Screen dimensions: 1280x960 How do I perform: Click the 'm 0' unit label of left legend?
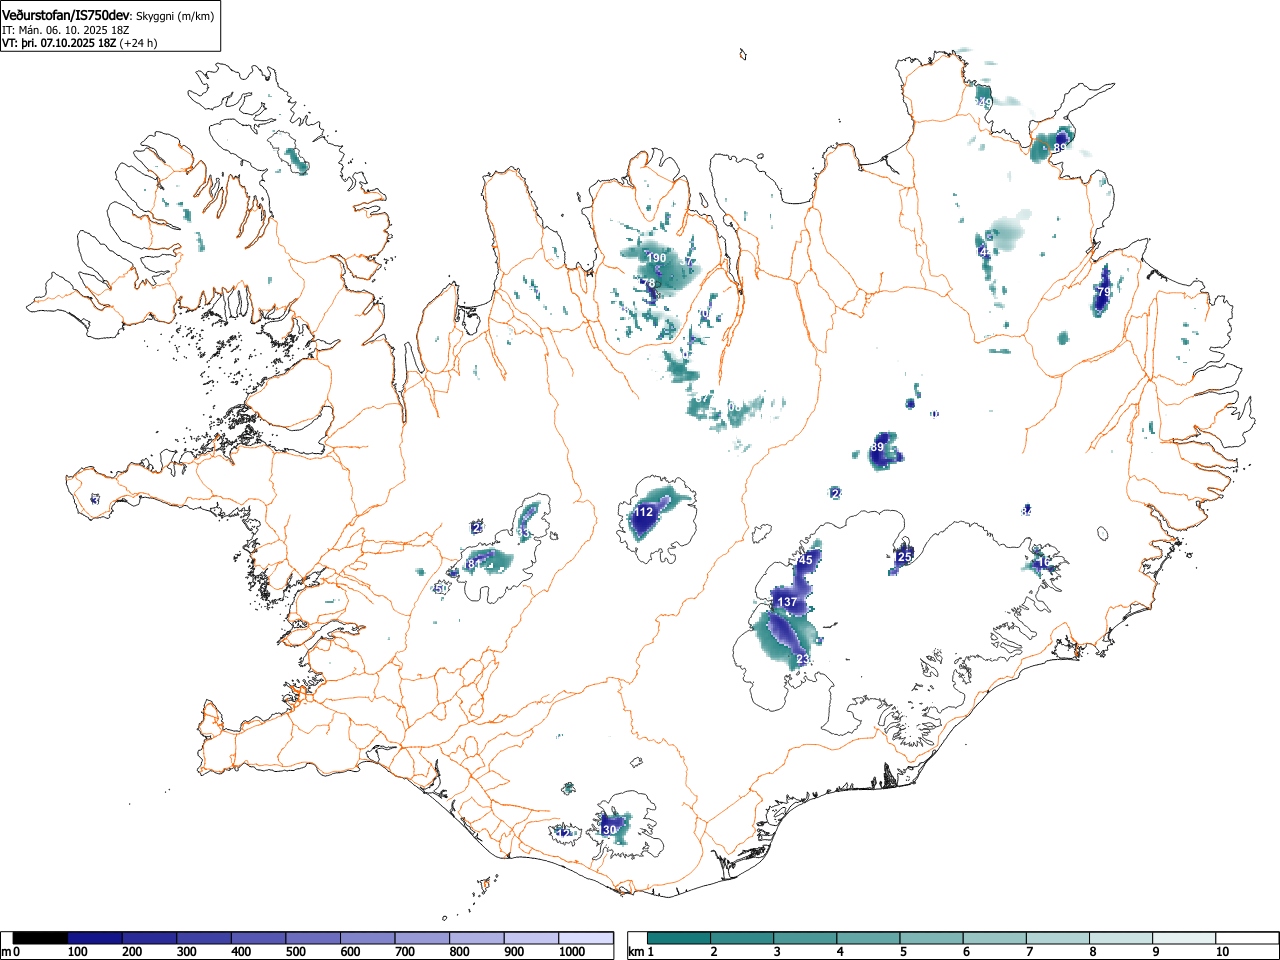coord(11,952)
